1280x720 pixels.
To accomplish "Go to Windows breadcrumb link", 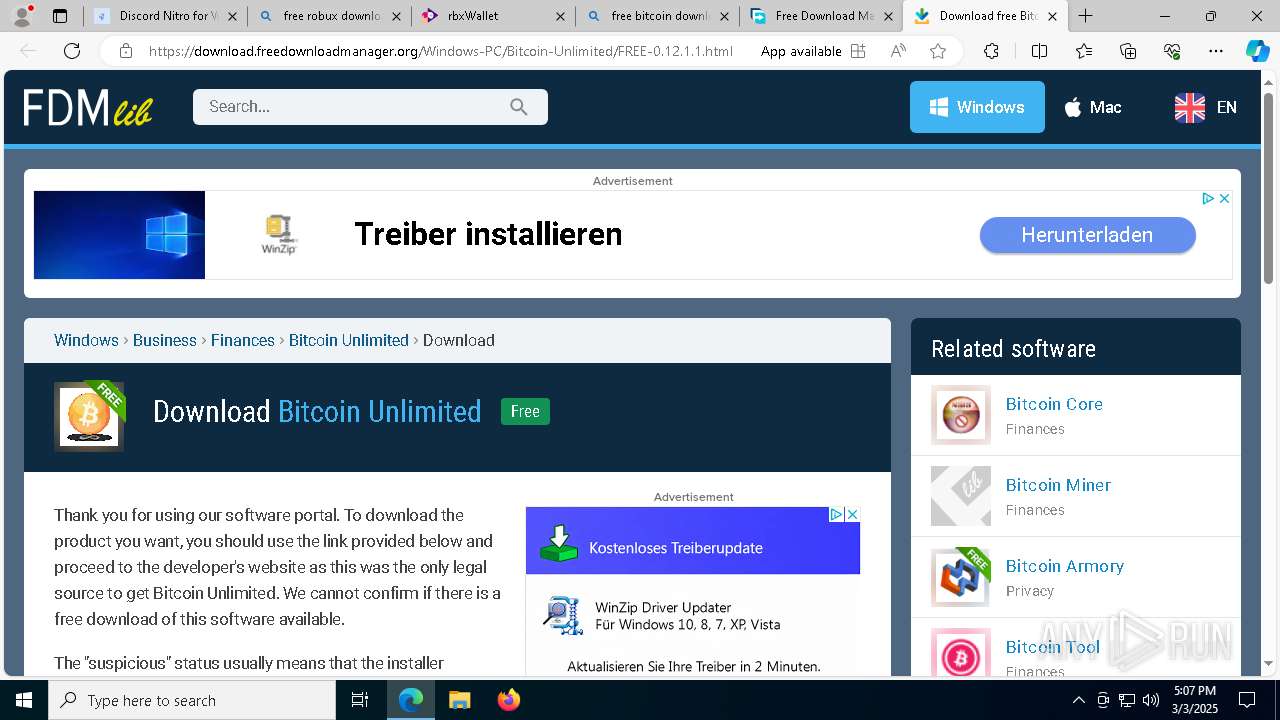I will point(86,340).
